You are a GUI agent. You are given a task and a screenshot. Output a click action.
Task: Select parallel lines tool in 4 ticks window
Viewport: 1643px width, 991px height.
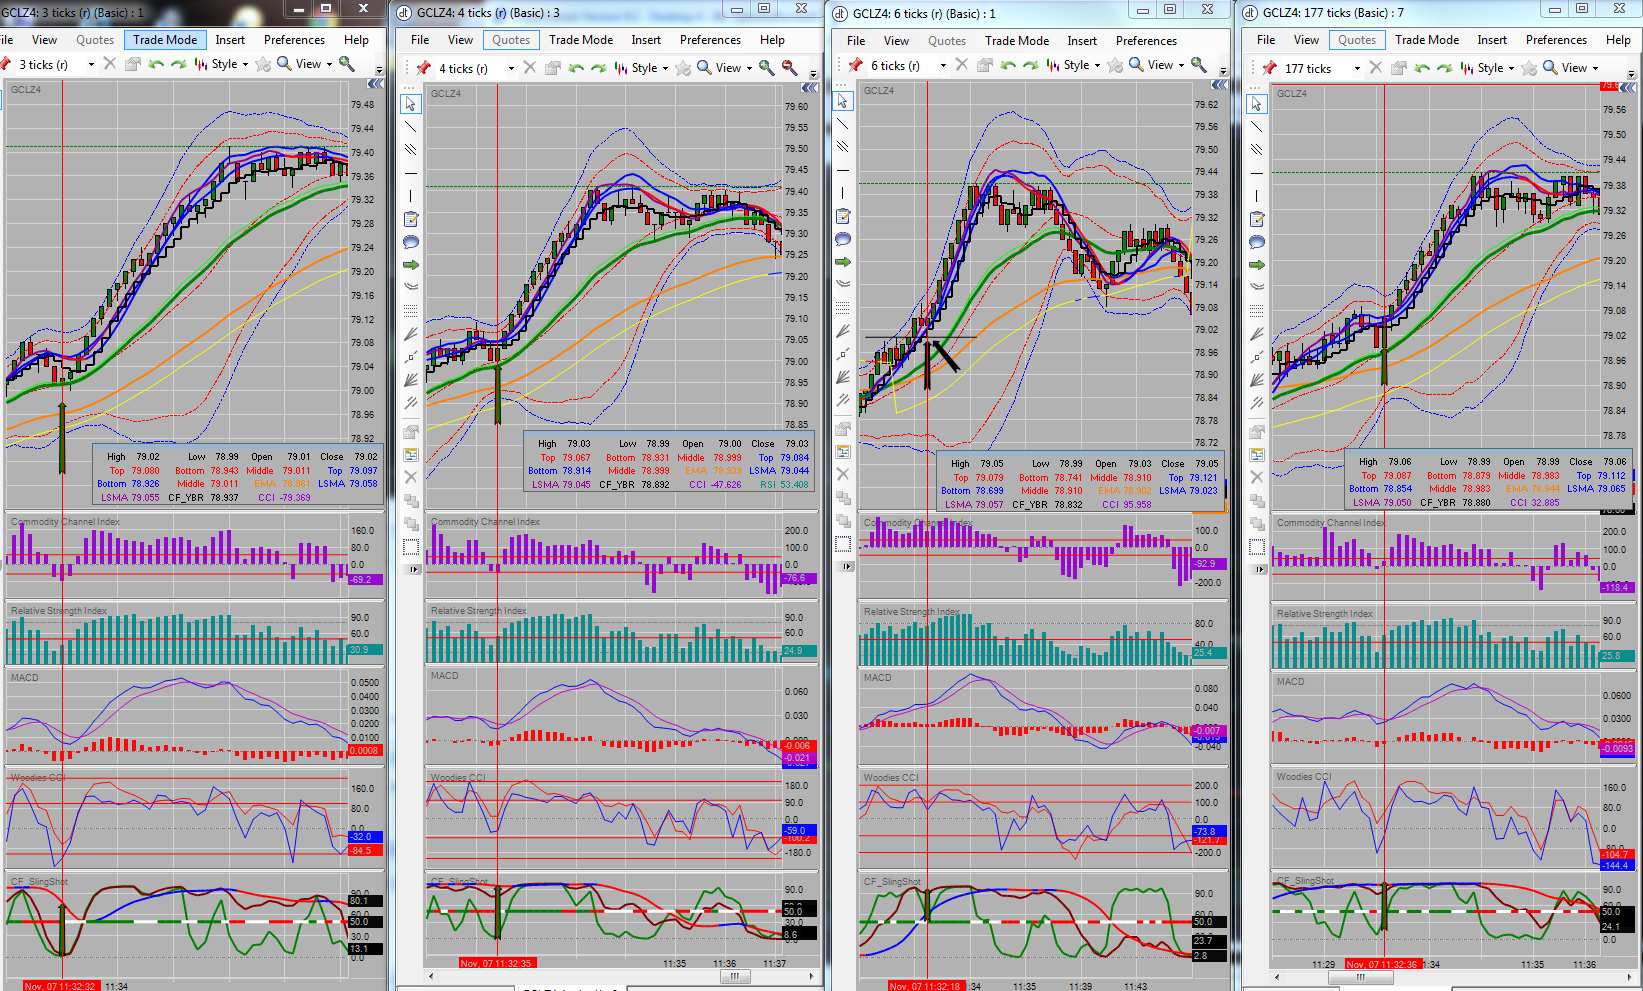[410, 150]
